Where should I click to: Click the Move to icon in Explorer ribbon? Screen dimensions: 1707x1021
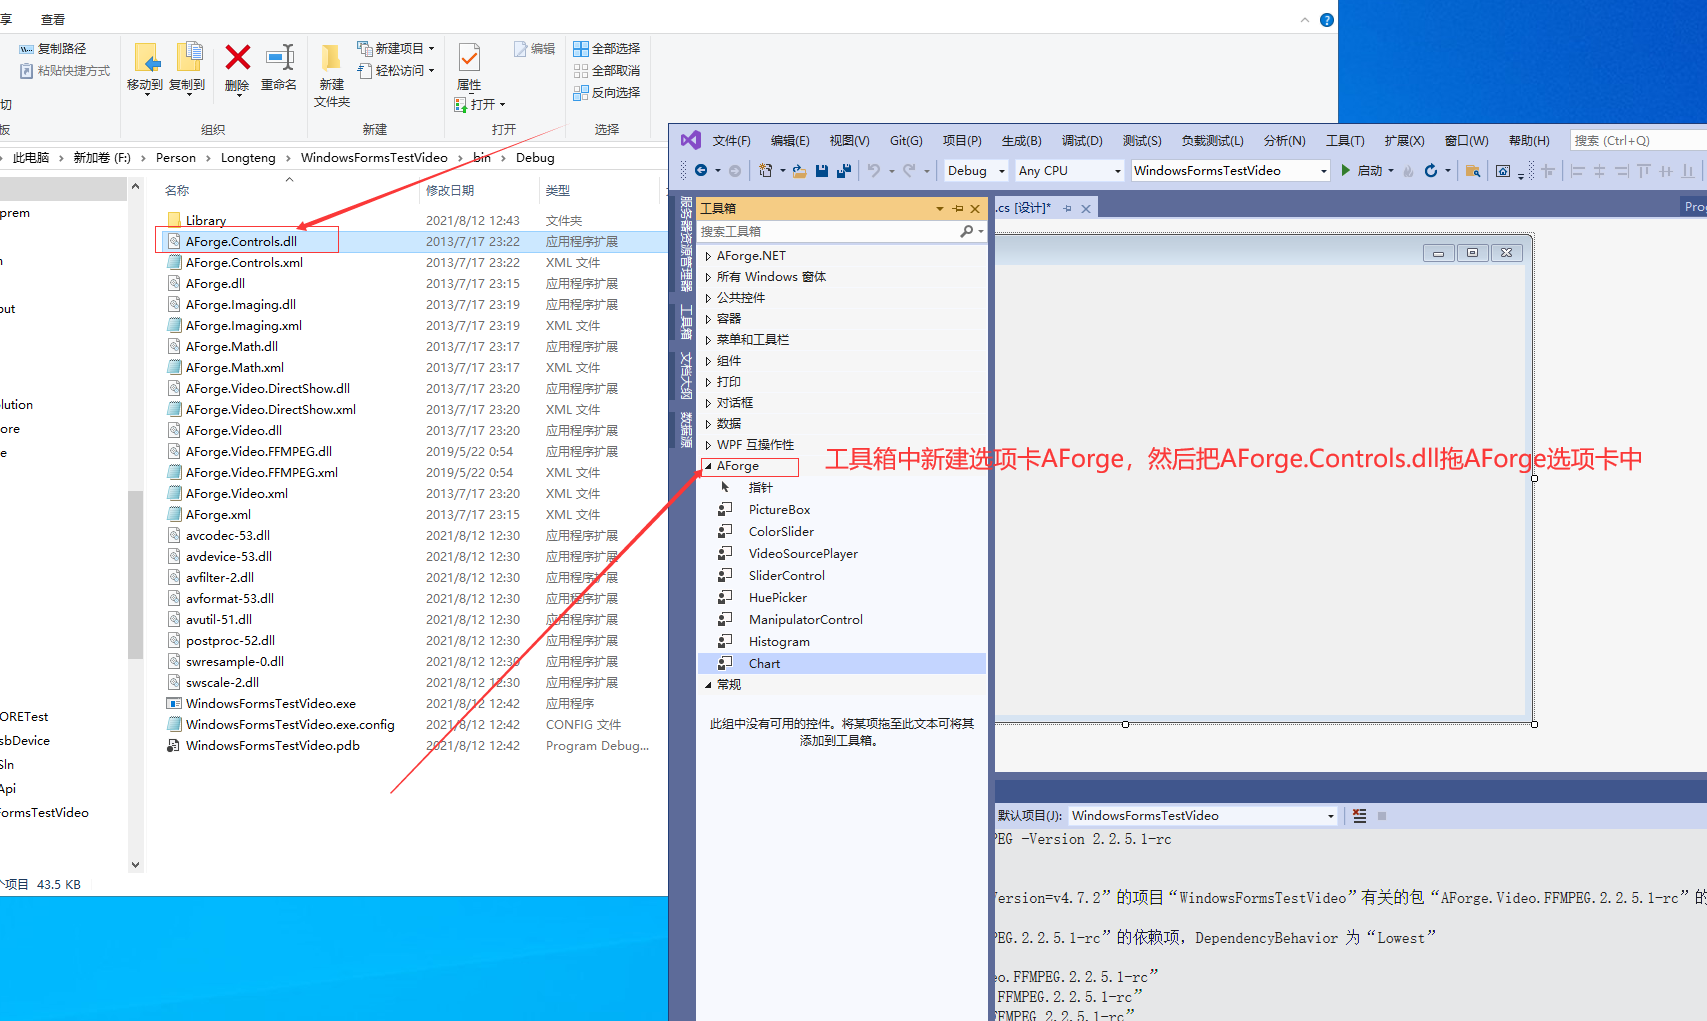click(x=146, y=57)
